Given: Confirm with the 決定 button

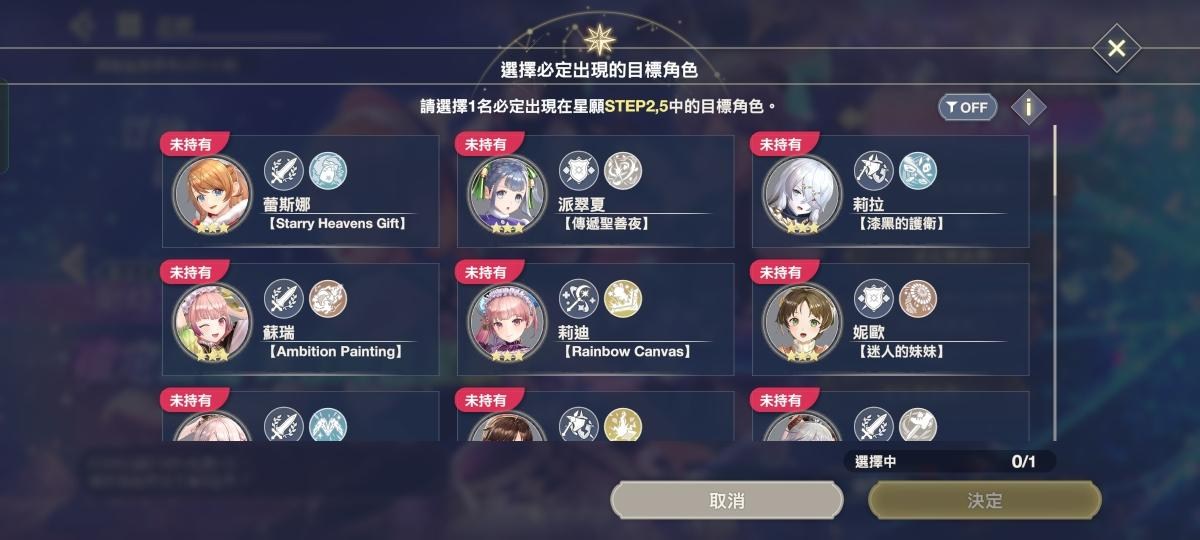Looking at the screenshot, I should [985, 500].
